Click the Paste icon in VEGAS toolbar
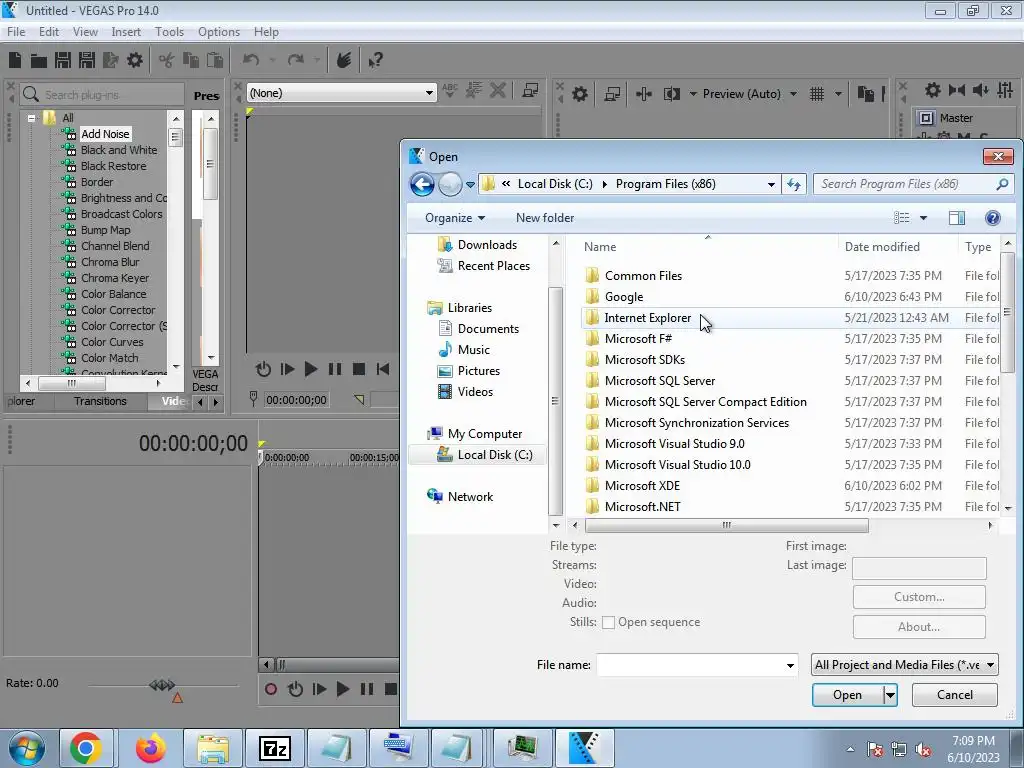Image resolution: width=1024 pixels, height=768 pixels. 215,60
